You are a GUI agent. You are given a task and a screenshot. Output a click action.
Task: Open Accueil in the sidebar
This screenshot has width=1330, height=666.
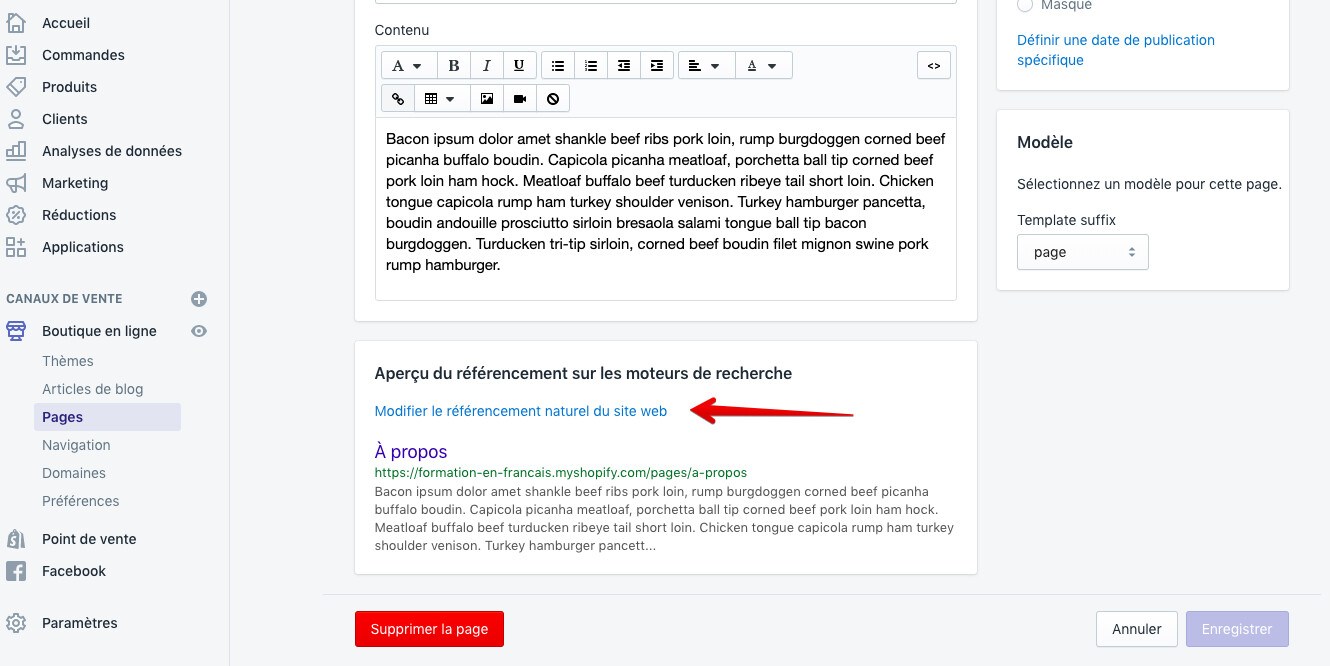pyautogui.click(x=66, y=23)
